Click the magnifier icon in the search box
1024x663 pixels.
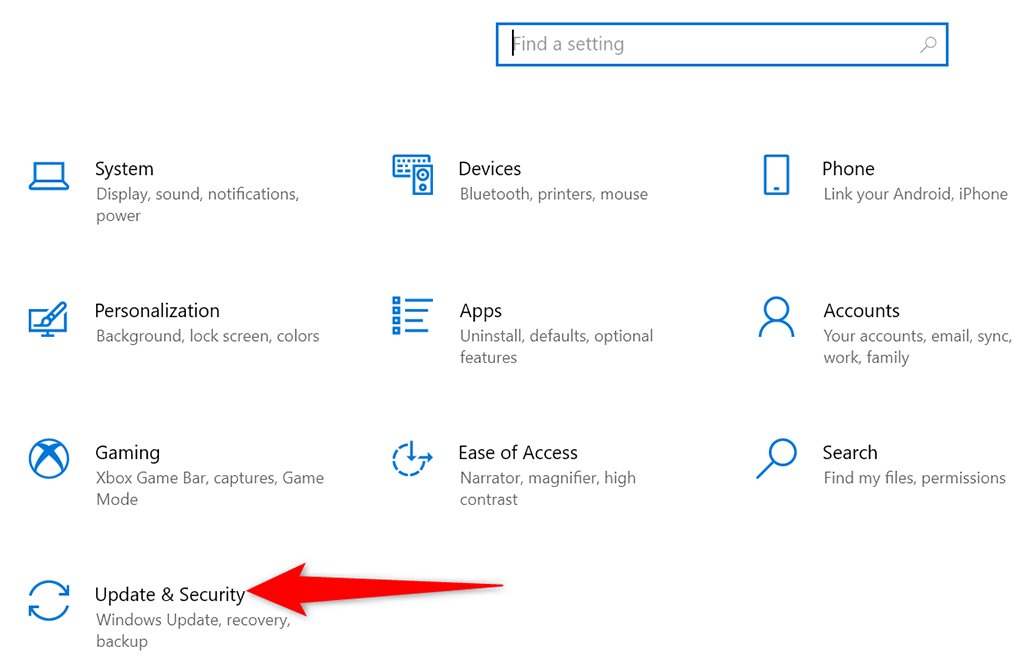point(928,44)
